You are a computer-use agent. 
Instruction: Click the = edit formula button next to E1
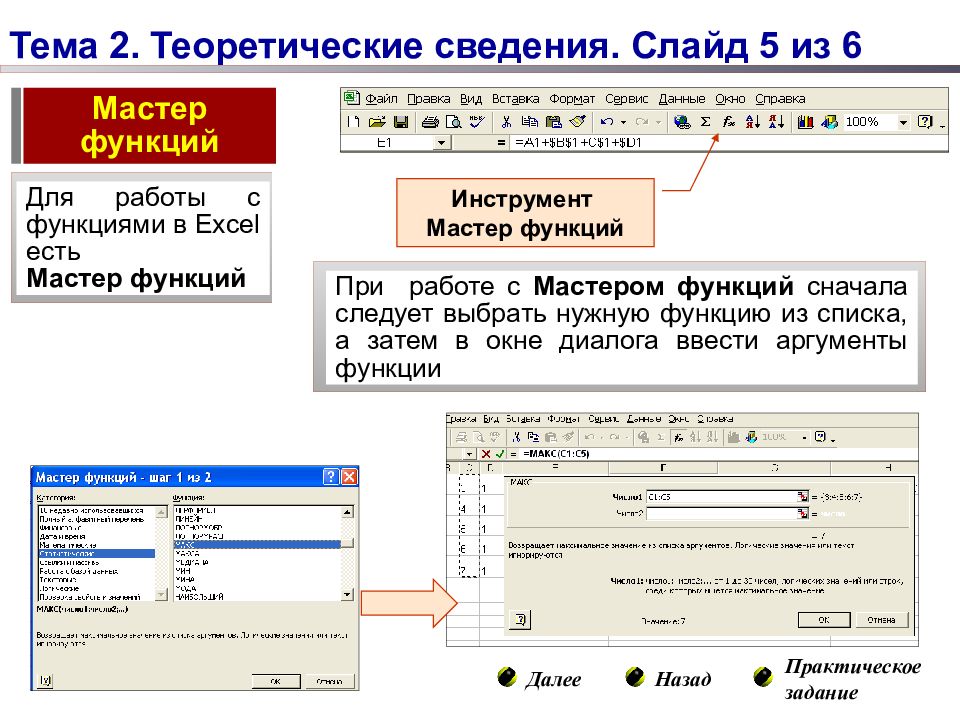click(x=501, y=143)
